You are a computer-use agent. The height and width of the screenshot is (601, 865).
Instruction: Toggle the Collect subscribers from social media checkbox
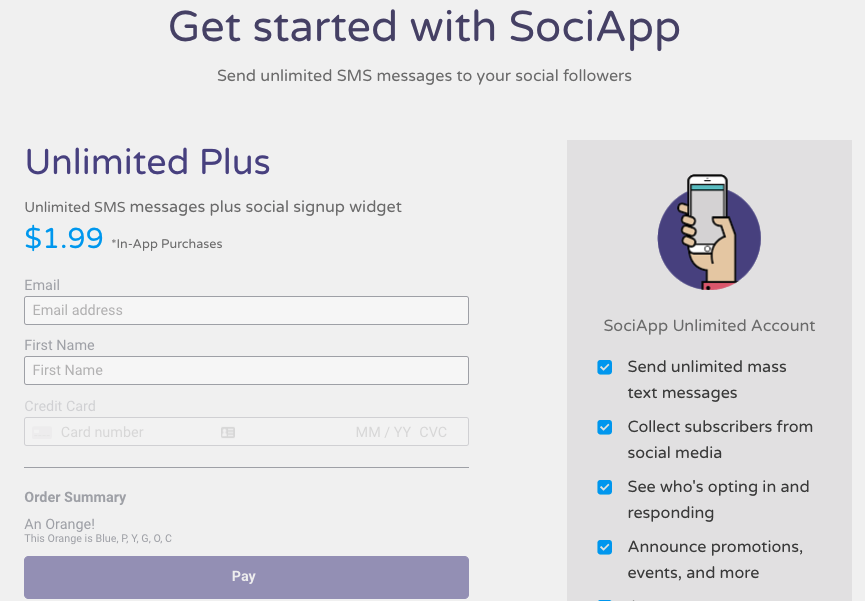click(x=605, y=427)
